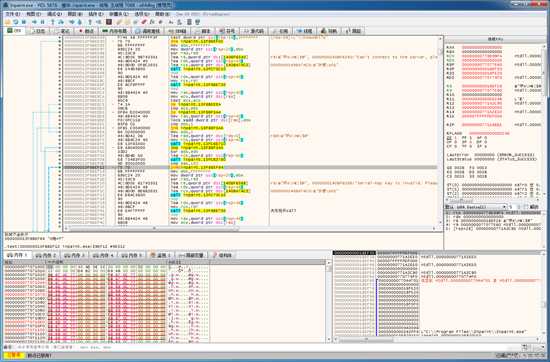The height and width of the screenshot is (362, 550).
Task: Click the Step into toolbar icon
Action: pyautogui.click(x=53, y=22)
